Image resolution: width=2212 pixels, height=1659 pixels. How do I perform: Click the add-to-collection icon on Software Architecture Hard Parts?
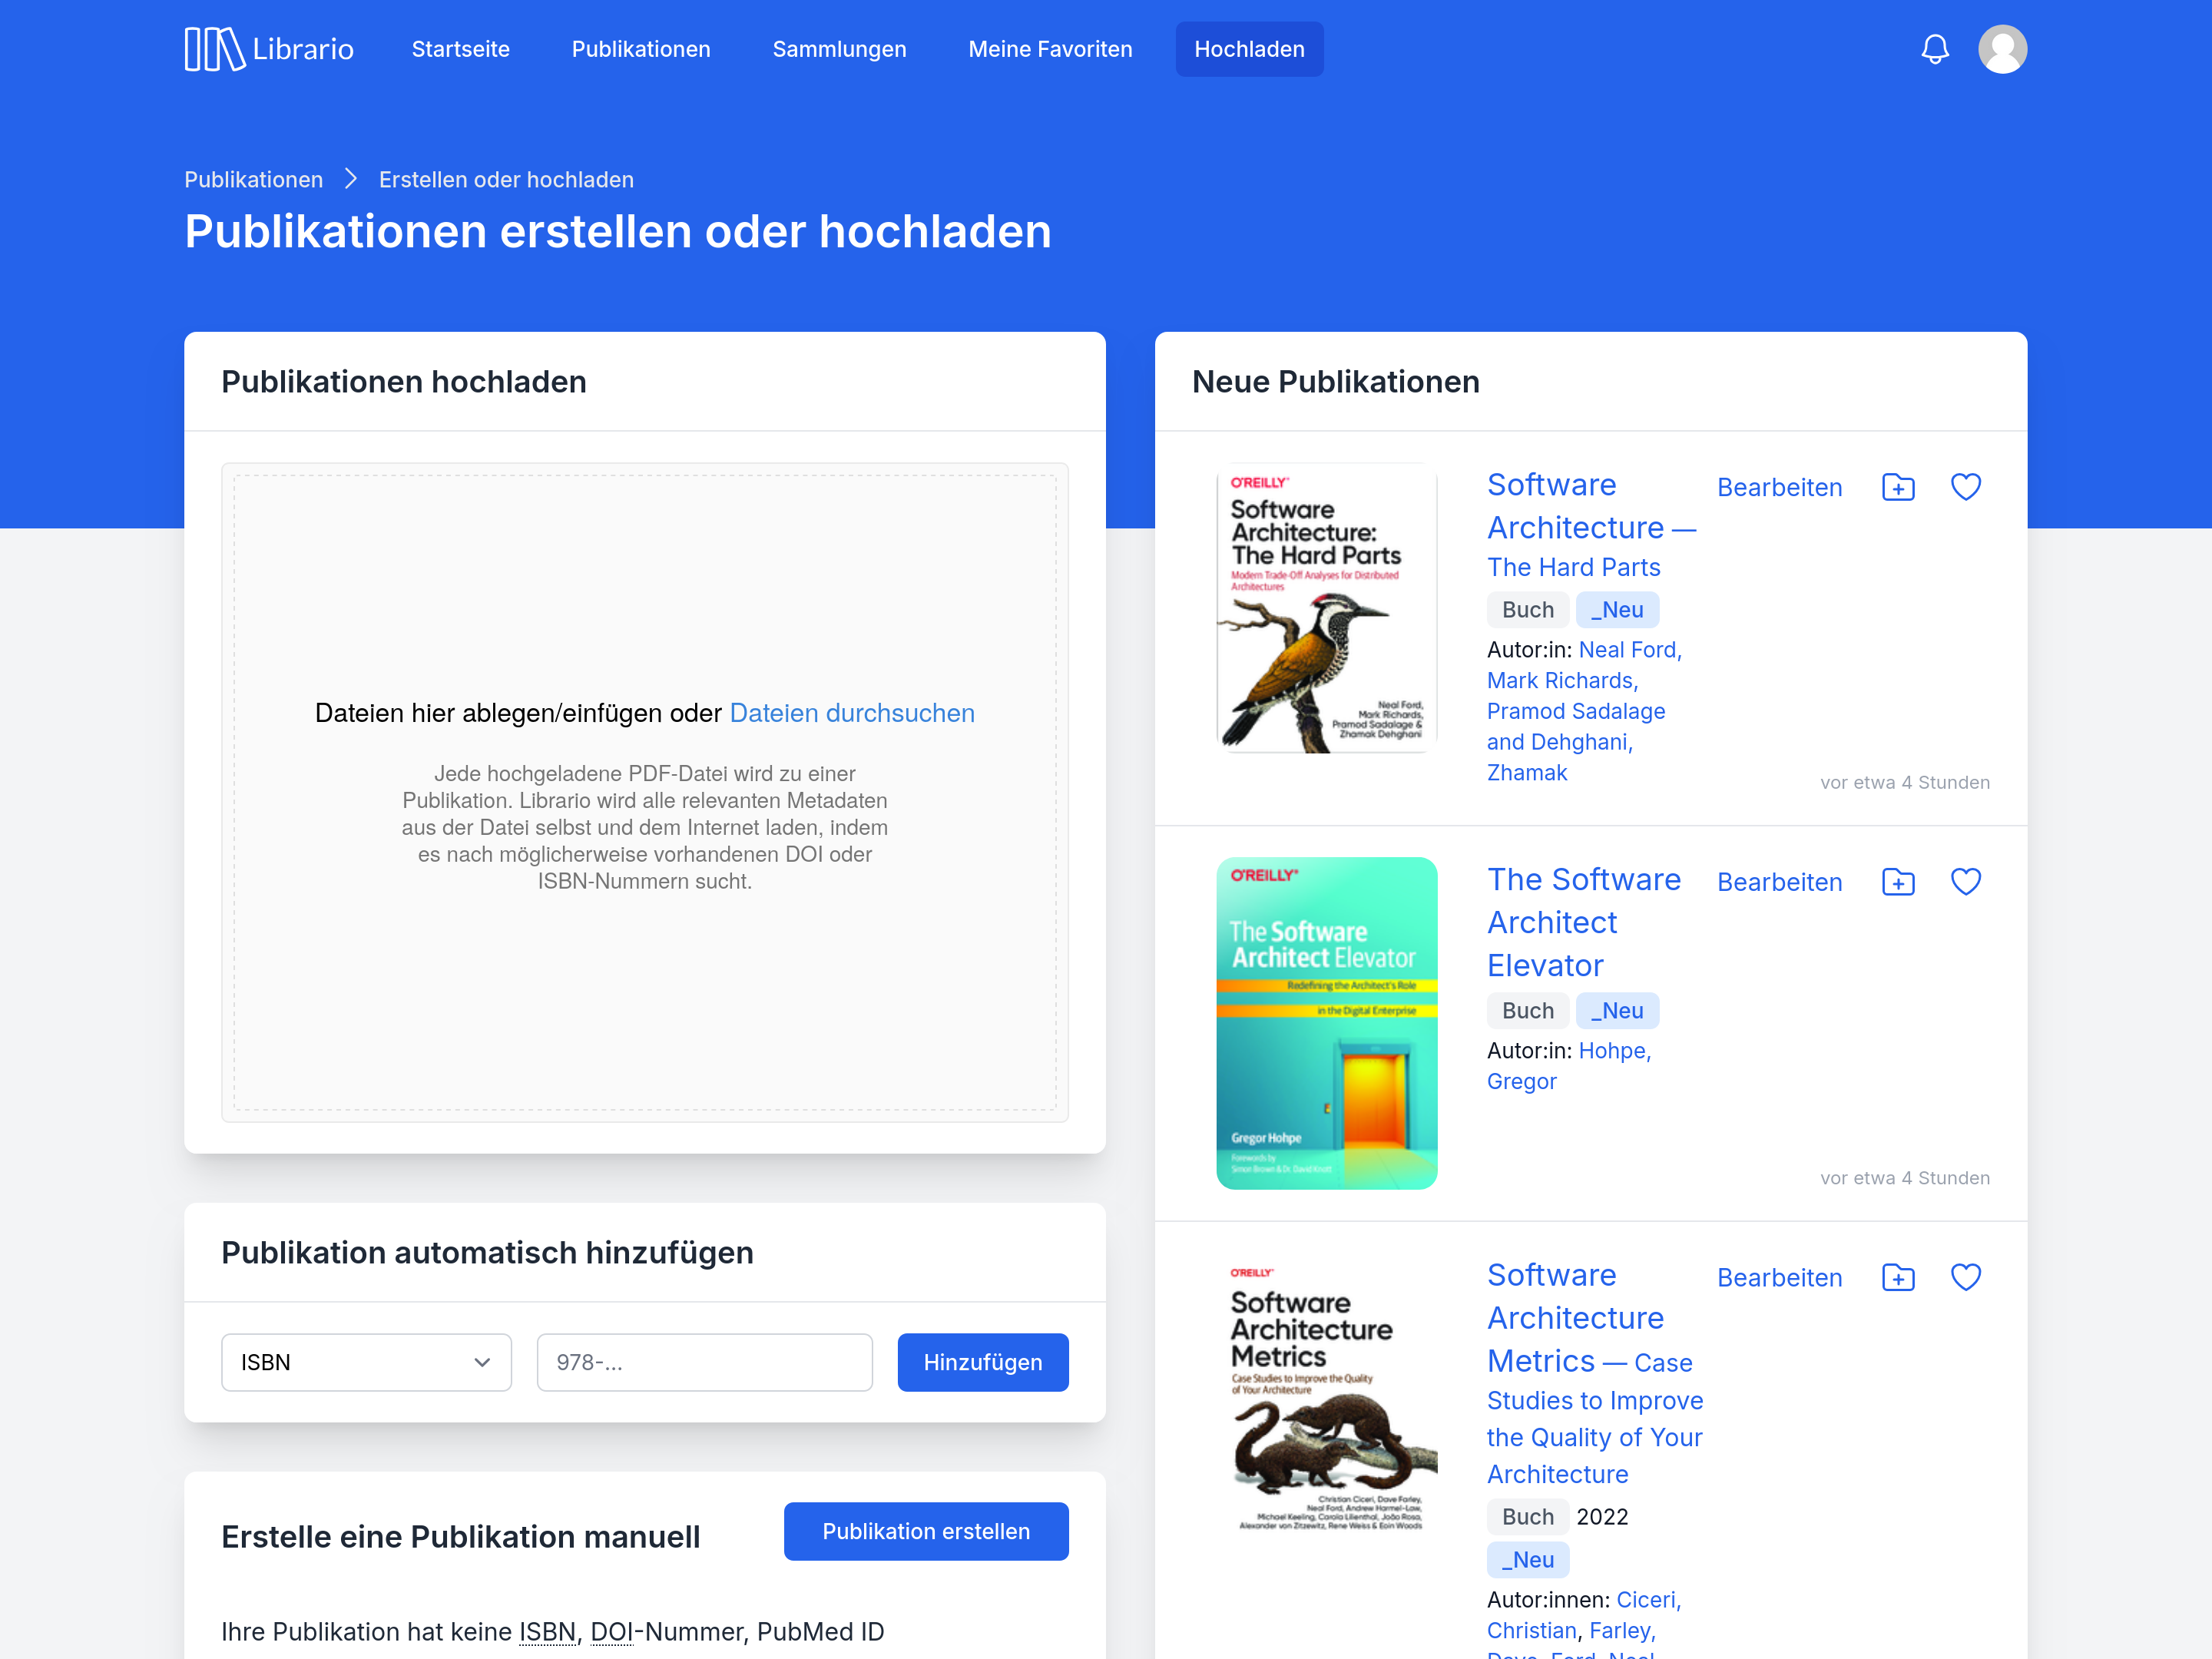[x=1899, y=486]
